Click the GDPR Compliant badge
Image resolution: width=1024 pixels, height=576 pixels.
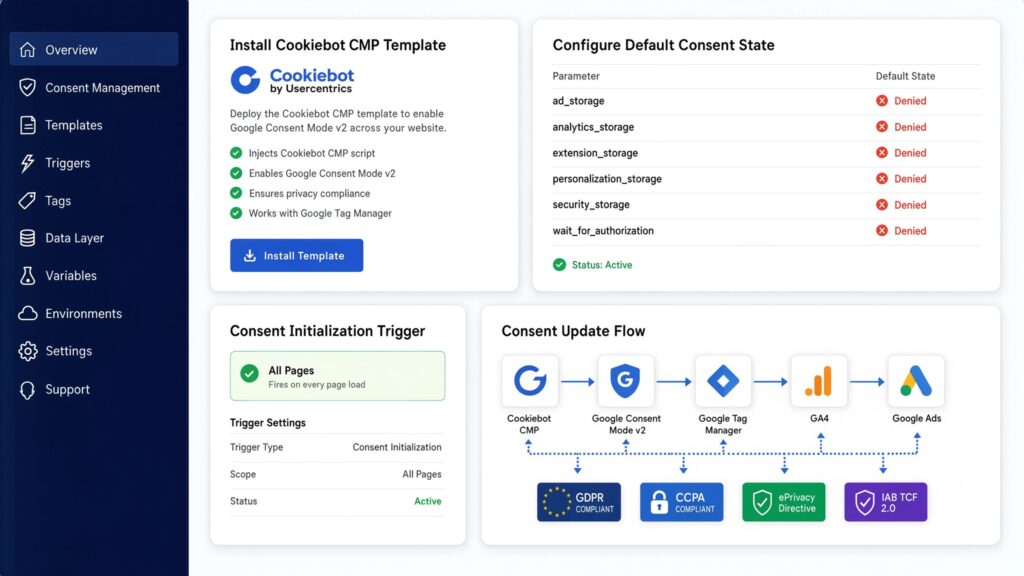579,502
